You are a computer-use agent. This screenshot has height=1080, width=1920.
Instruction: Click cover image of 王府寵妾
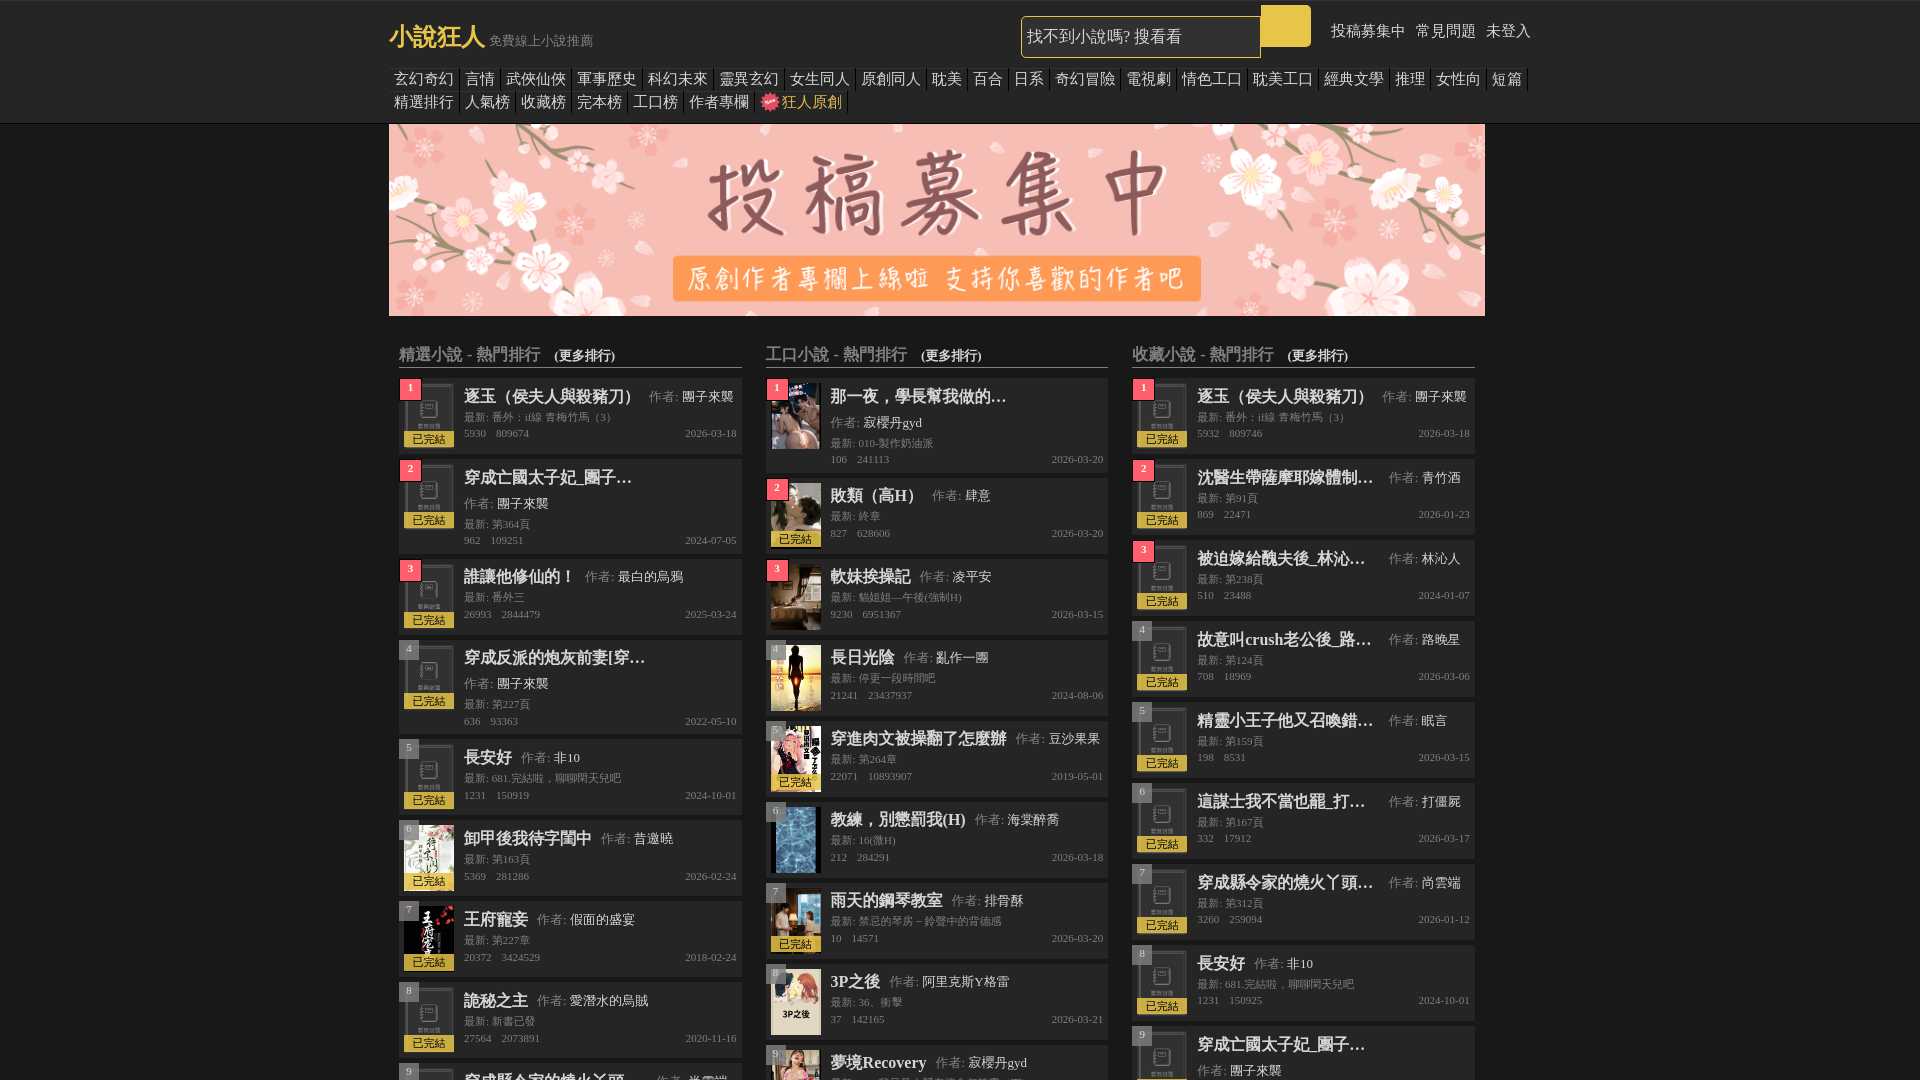click(429, 939)
